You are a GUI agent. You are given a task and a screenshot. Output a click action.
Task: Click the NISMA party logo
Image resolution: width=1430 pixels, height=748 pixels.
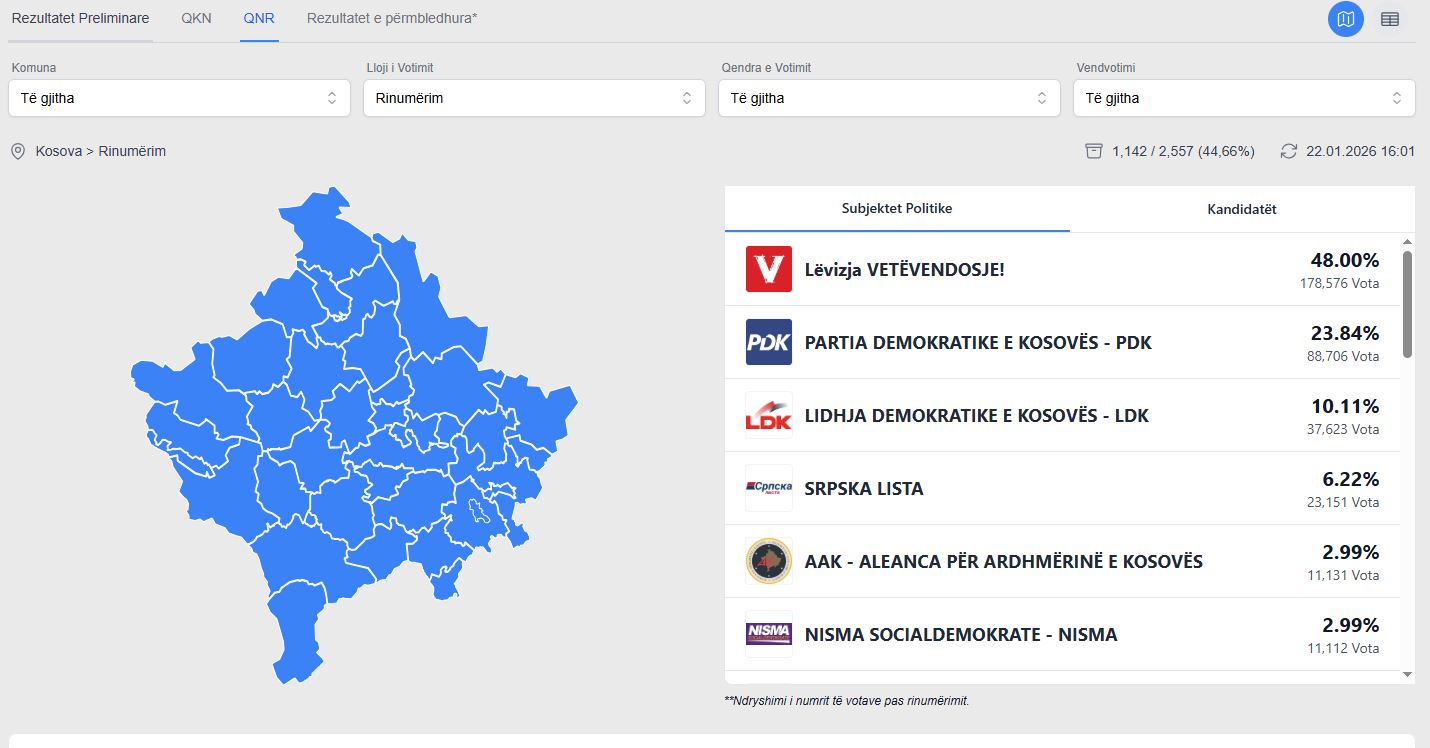point(768,634)
